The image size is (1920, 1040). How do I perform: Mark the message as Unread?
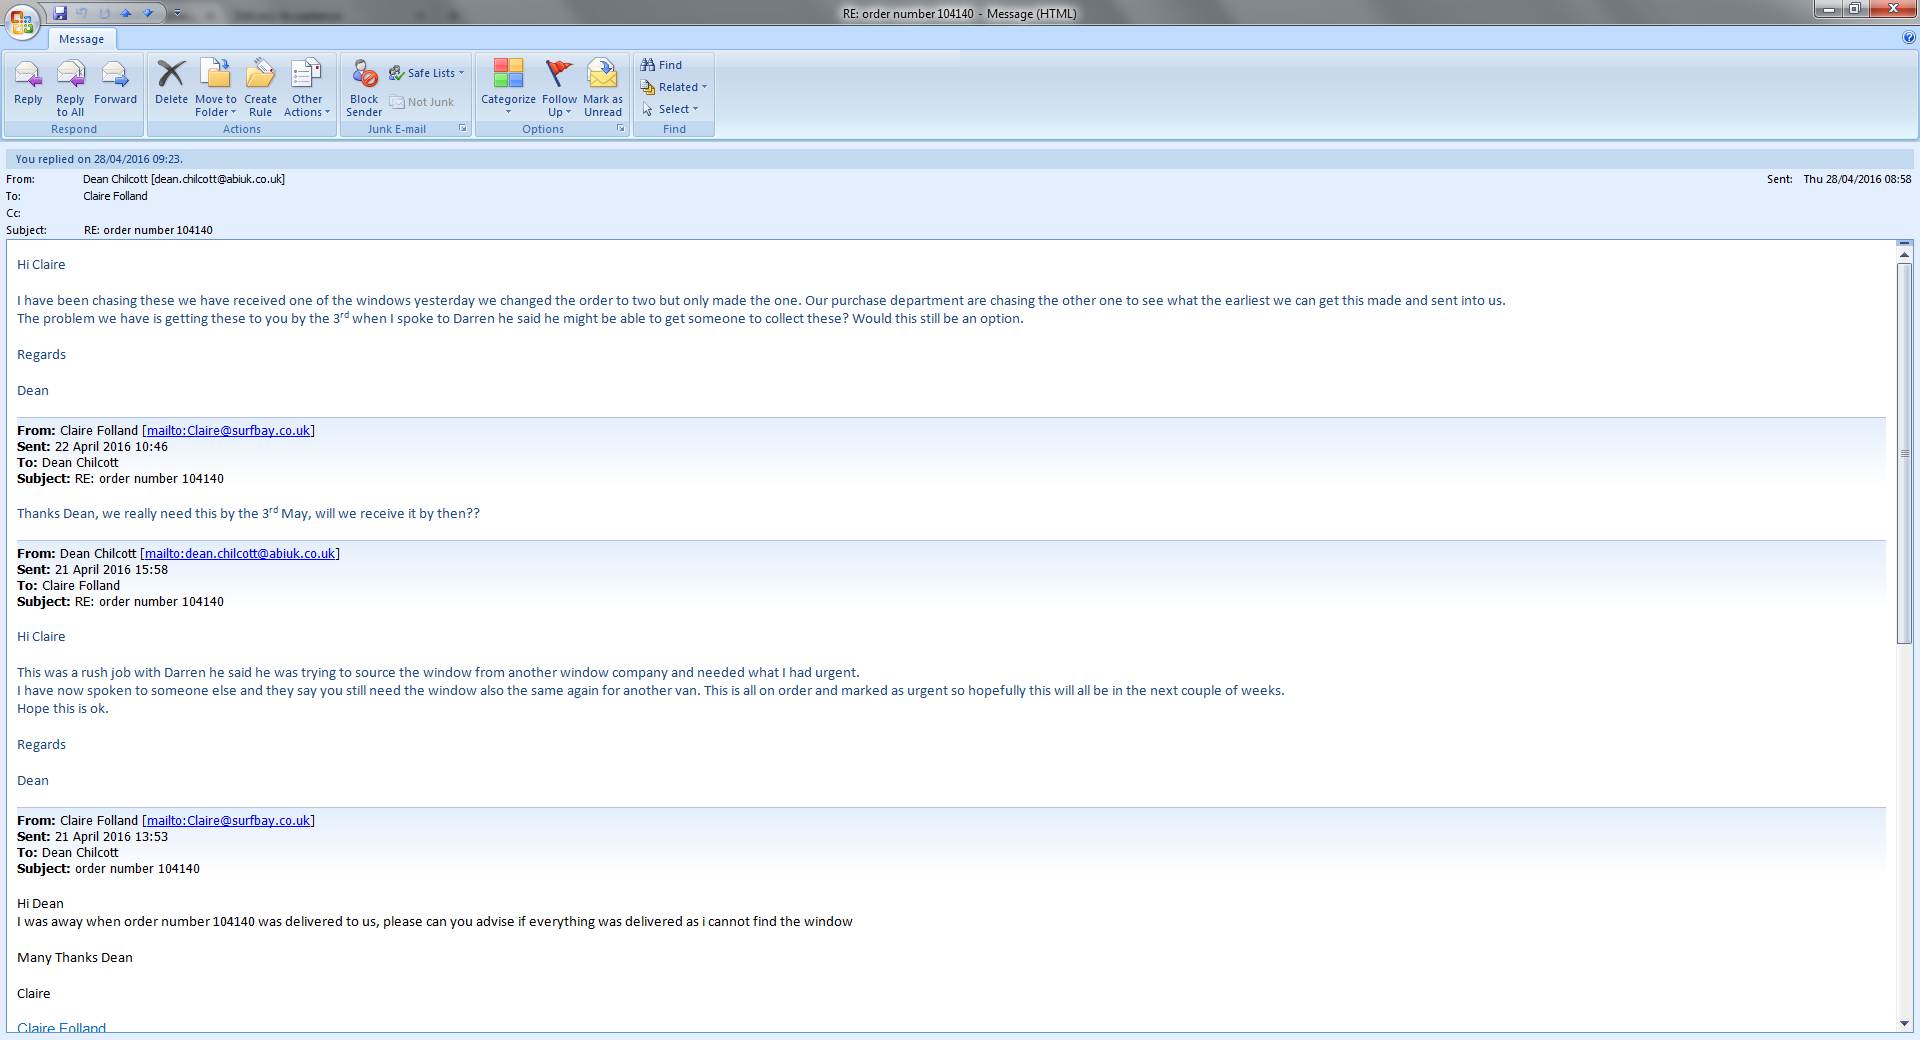click(x=603, y=87)
